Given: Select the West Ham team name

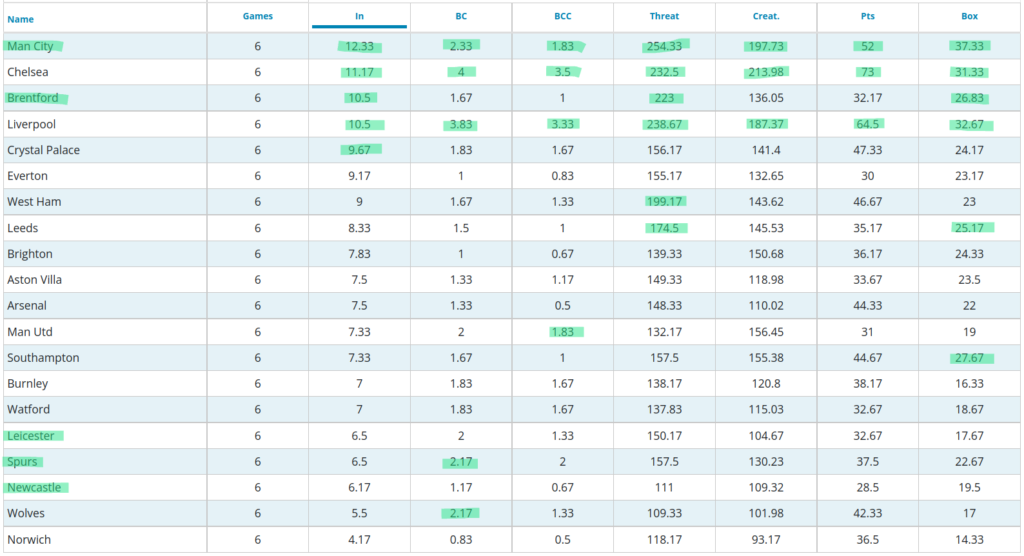Looking at the screenshot, I should click(34, 202).
